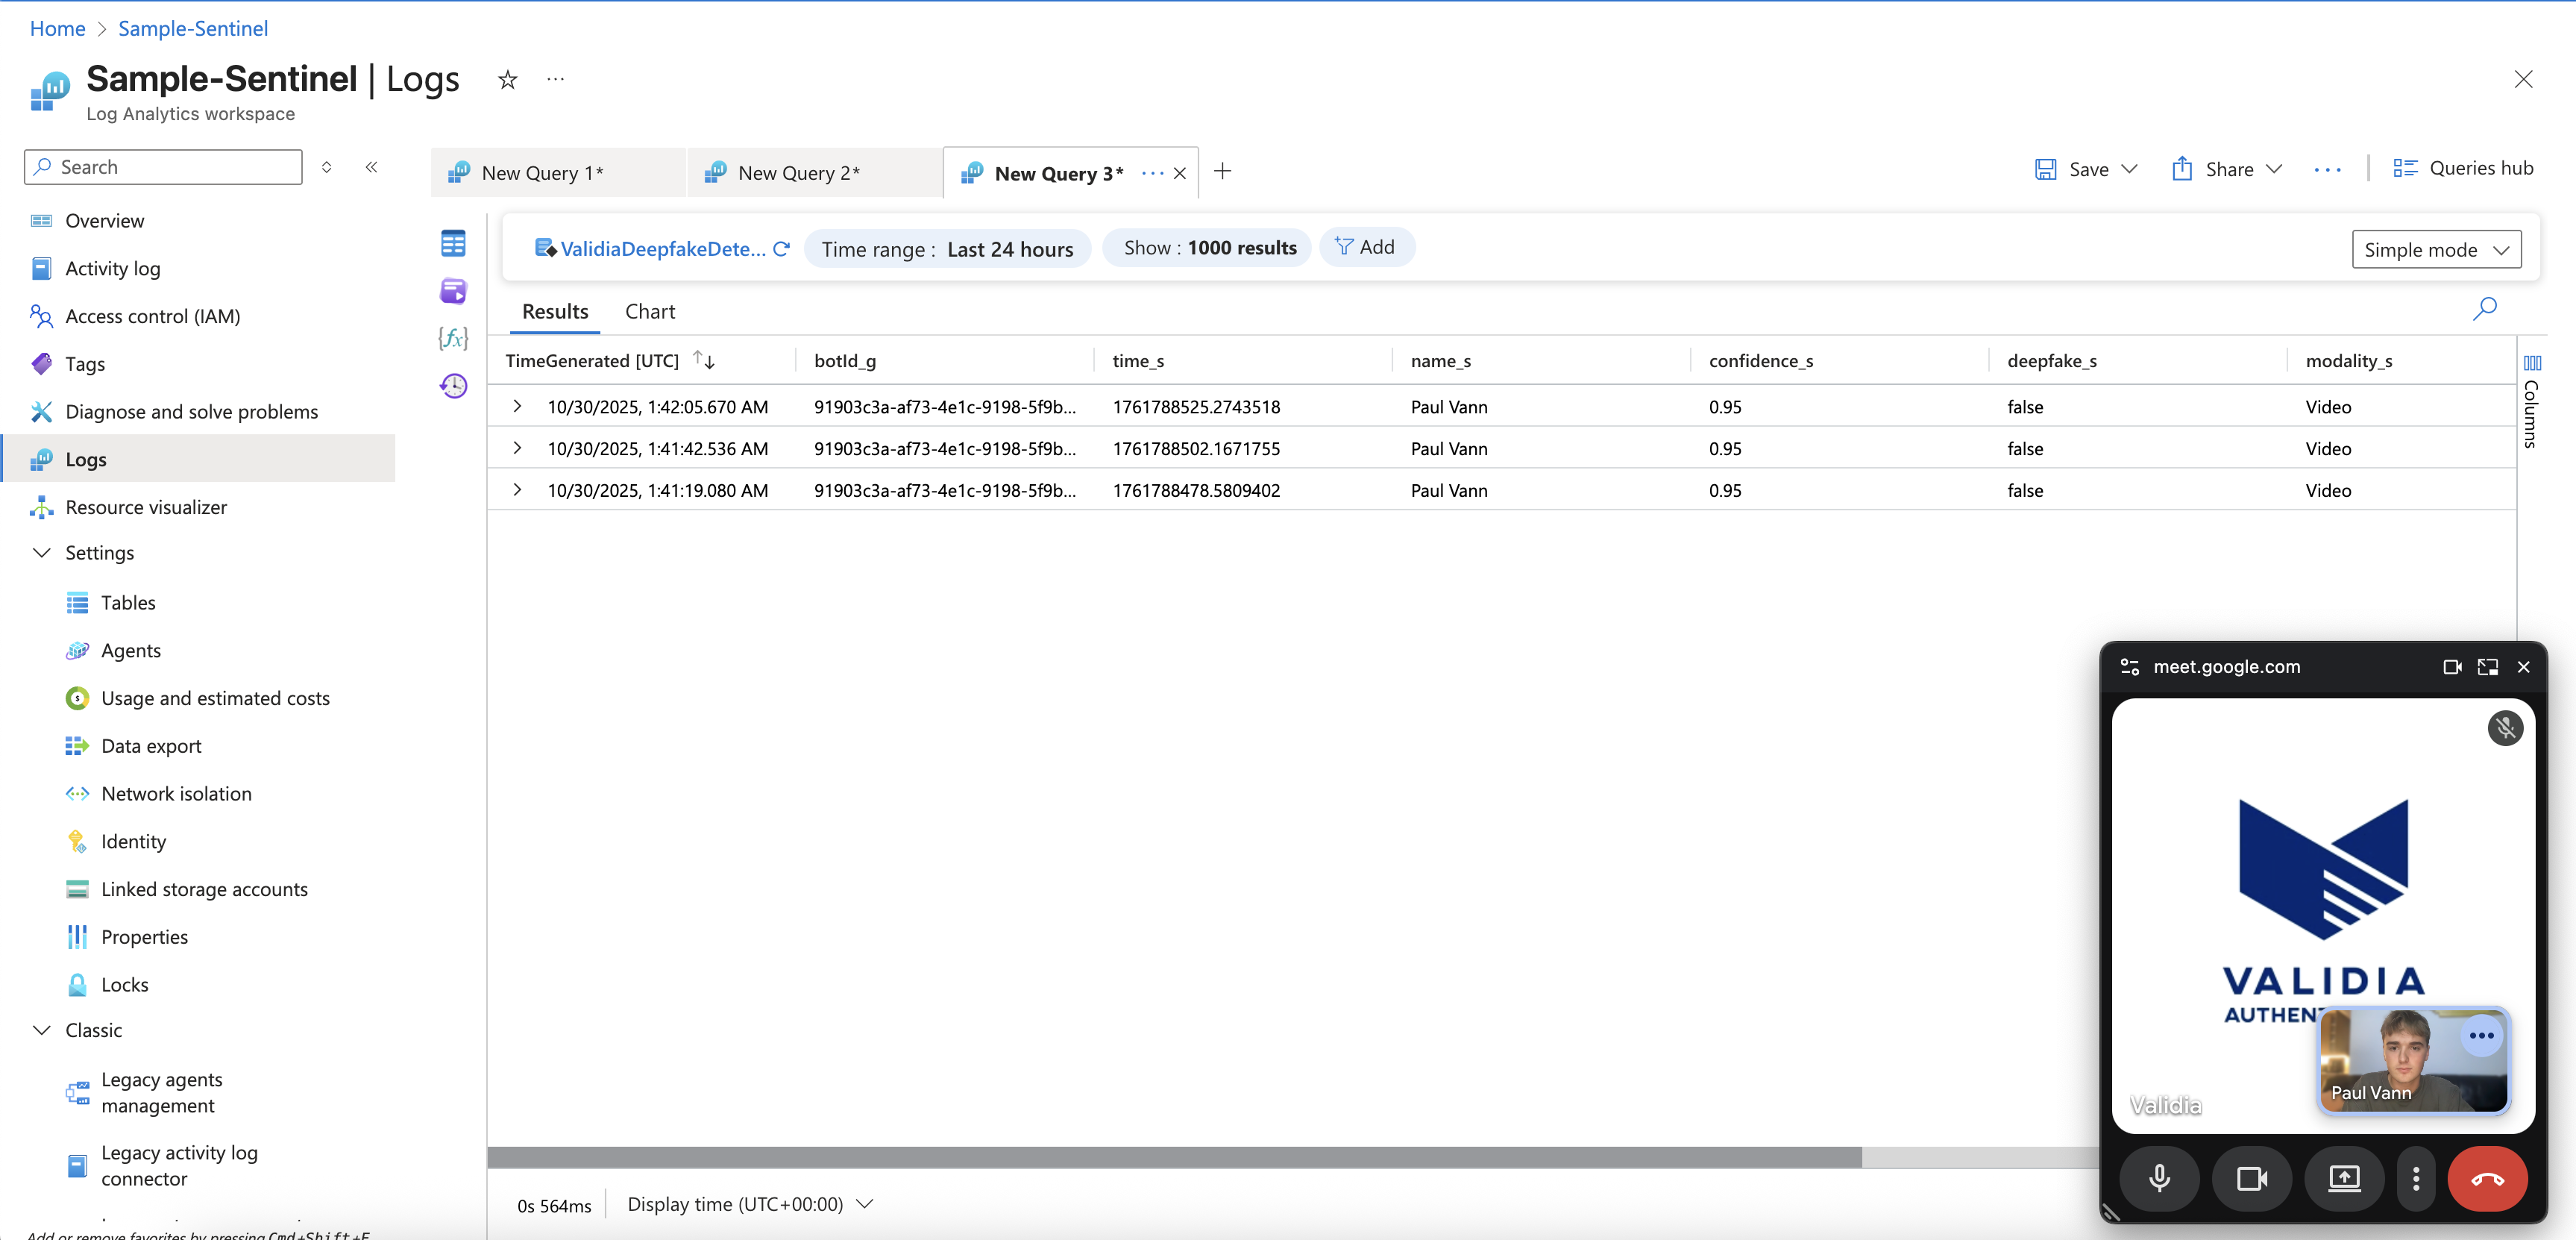Toggle the microphone in Meet popup
2576x1240 pixels.
coord(2159,1179)
